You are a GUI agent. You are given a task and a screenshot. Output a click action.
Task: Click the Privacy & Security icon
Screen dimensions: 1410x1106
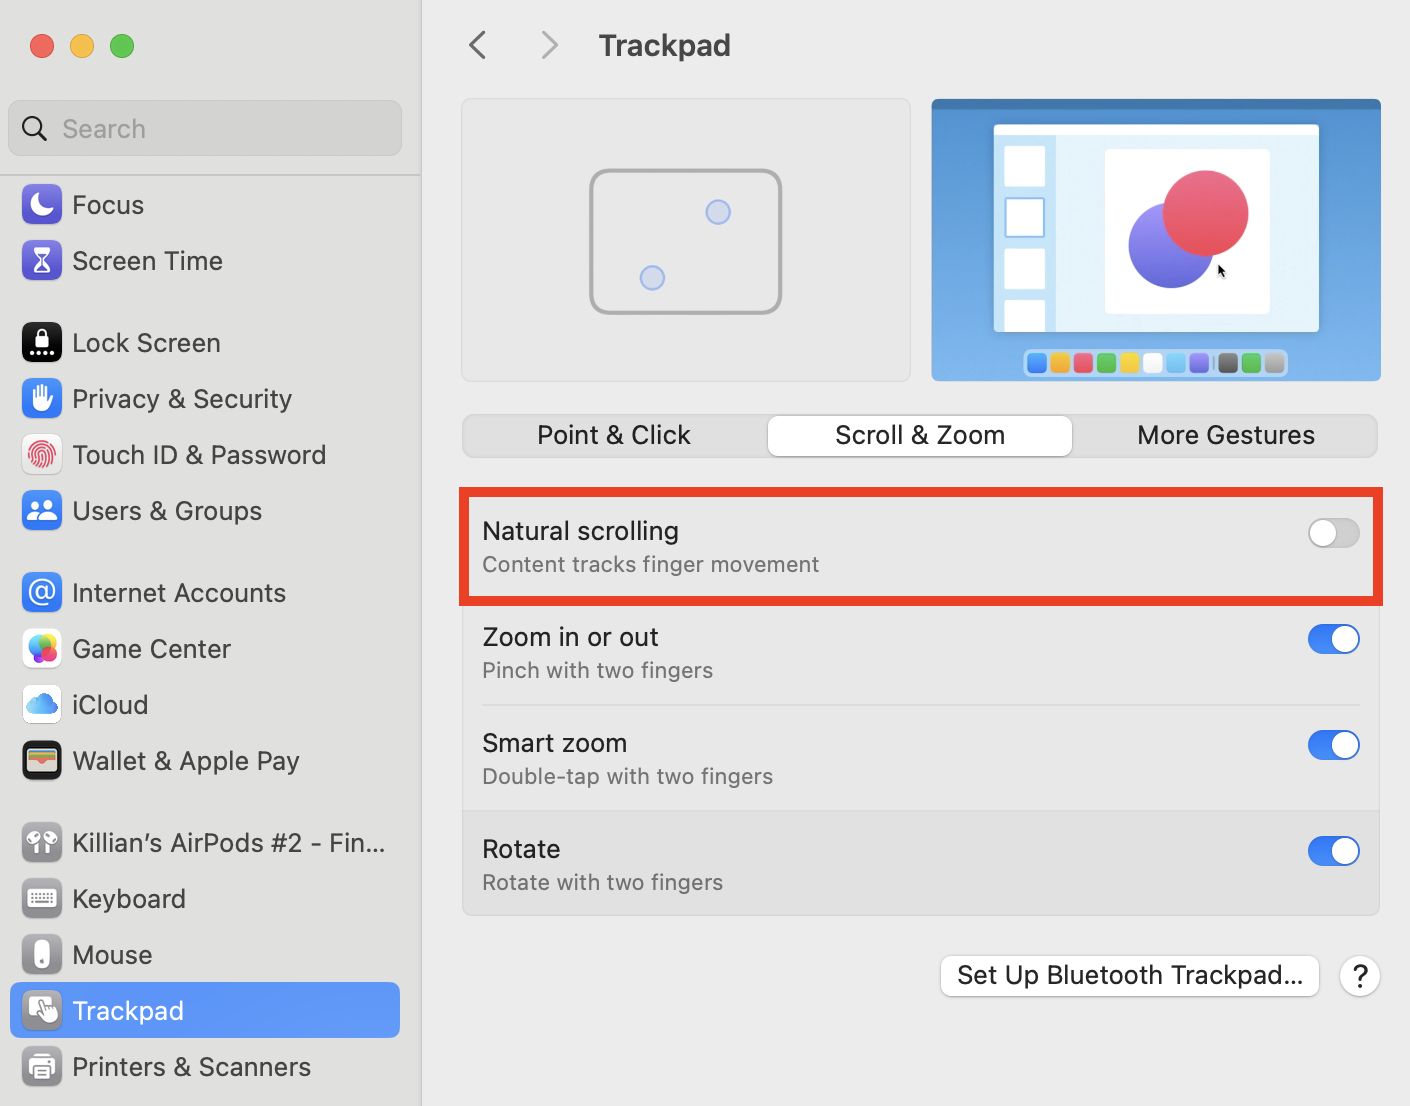pyautogui.click(x=41, y=398)
